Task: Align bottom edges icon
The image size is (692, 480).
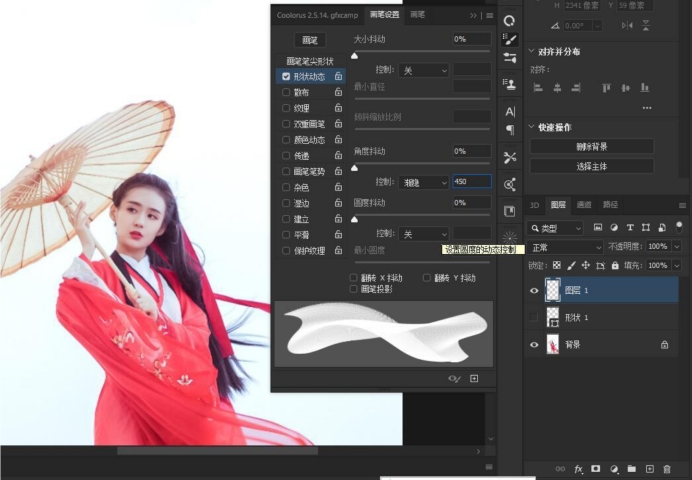Action: (645, 87)
